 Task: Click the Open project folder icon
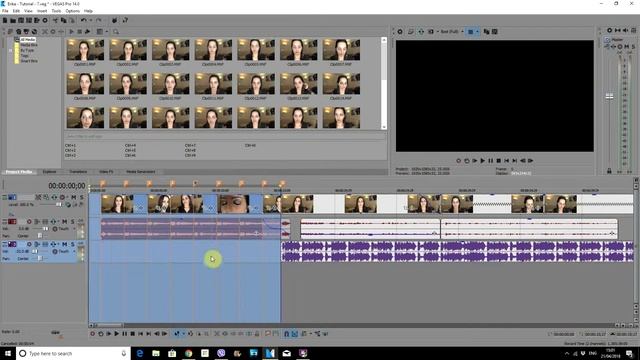(13, 20)
